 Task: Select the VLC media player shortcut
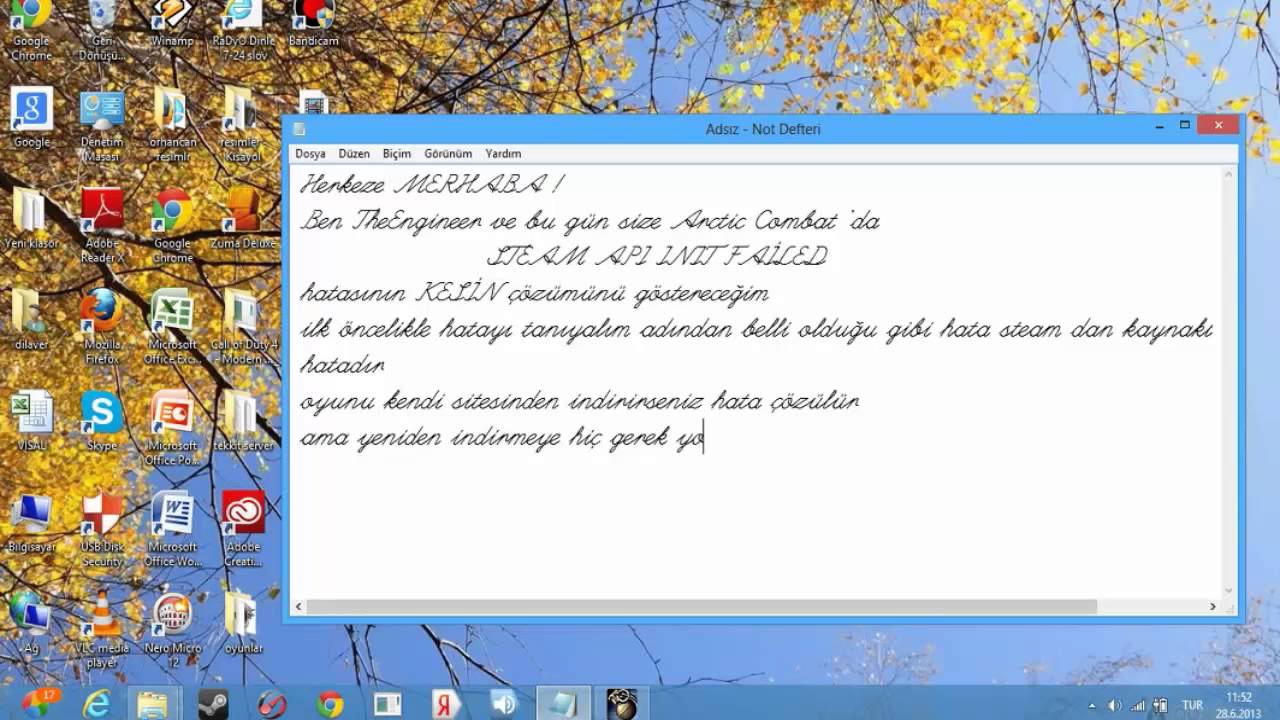point(102,630)
